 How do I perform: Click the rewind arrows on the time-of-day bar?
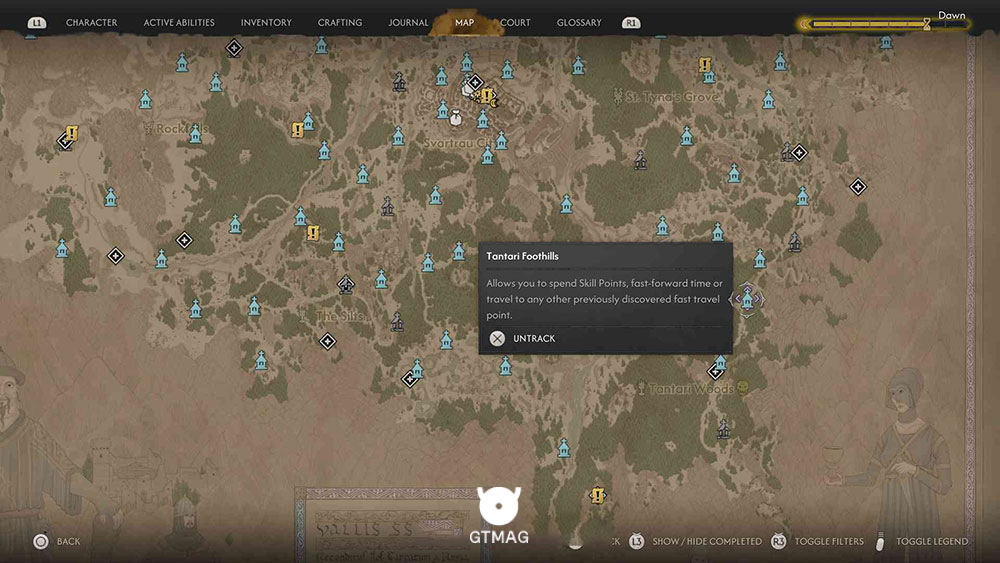[x=805, y=24]
